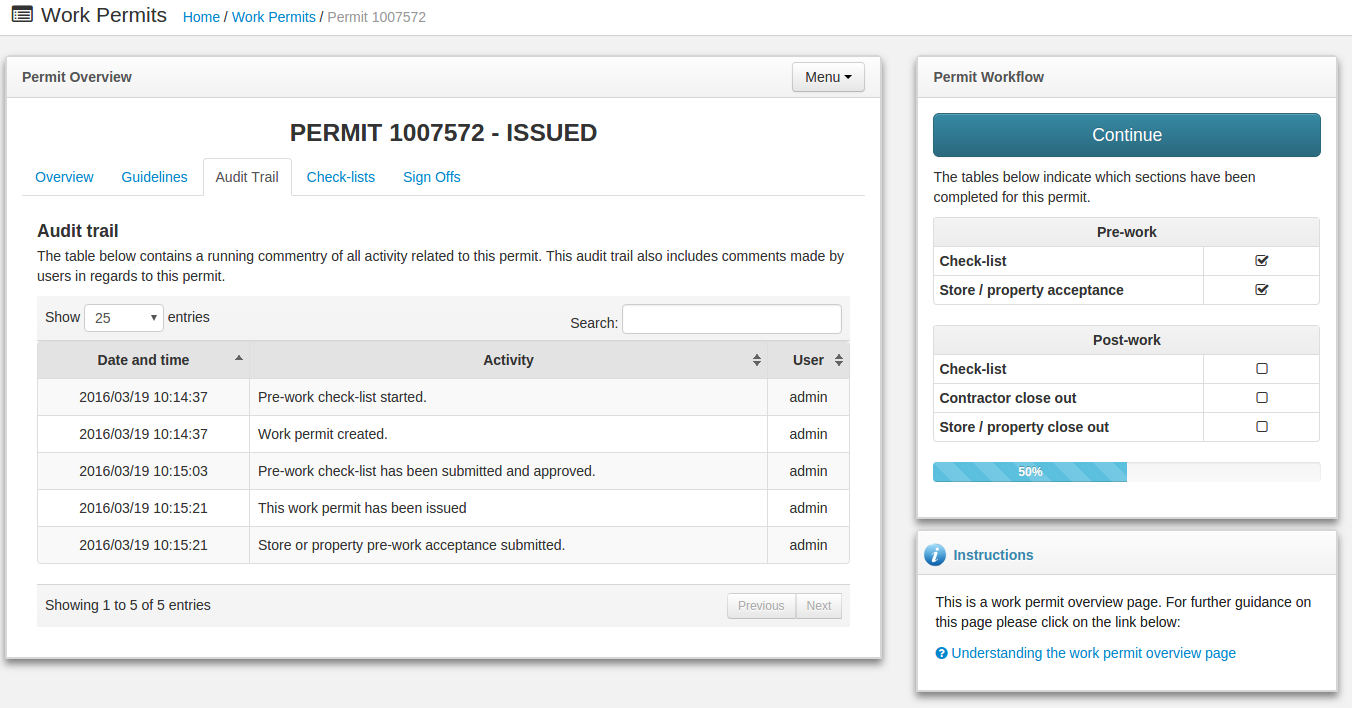Viewport: 1352px width, 708px height.
Task: Switch to the Check-lists tab
Action: [341, 177]
